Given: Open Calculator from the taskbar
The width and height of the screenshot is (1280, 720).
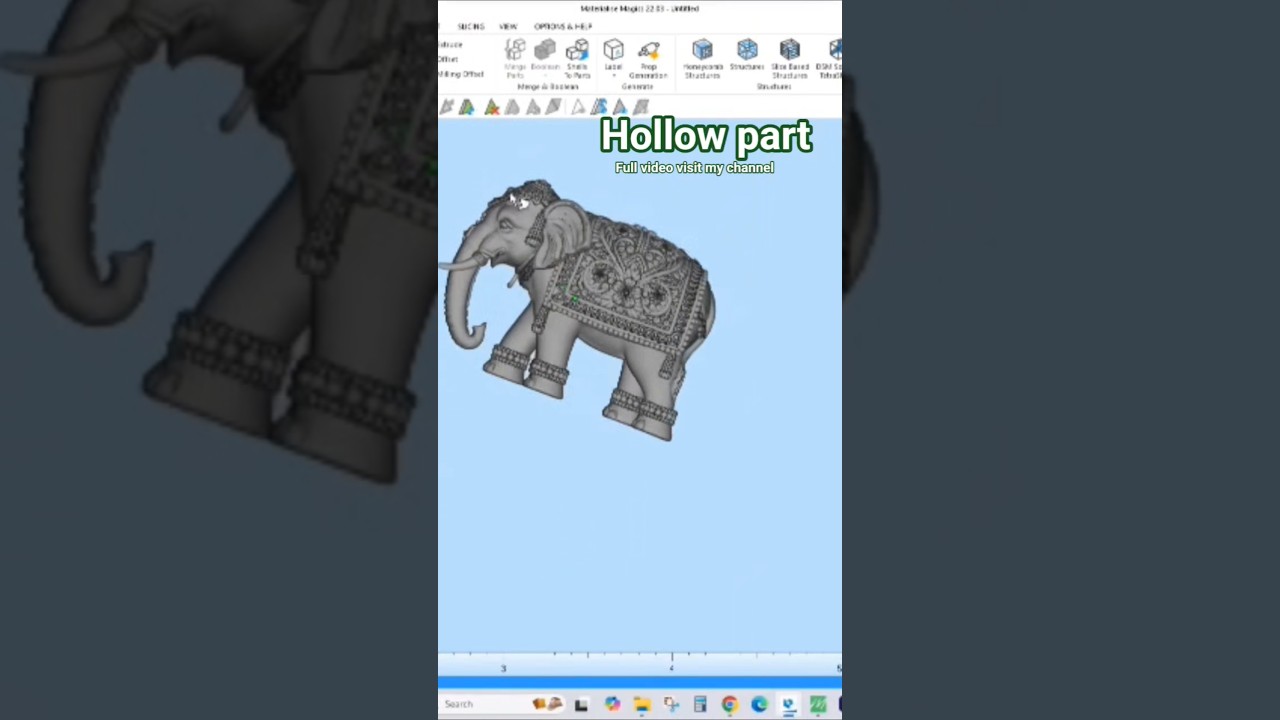Looking at the screenshot, I should point(700,705).
